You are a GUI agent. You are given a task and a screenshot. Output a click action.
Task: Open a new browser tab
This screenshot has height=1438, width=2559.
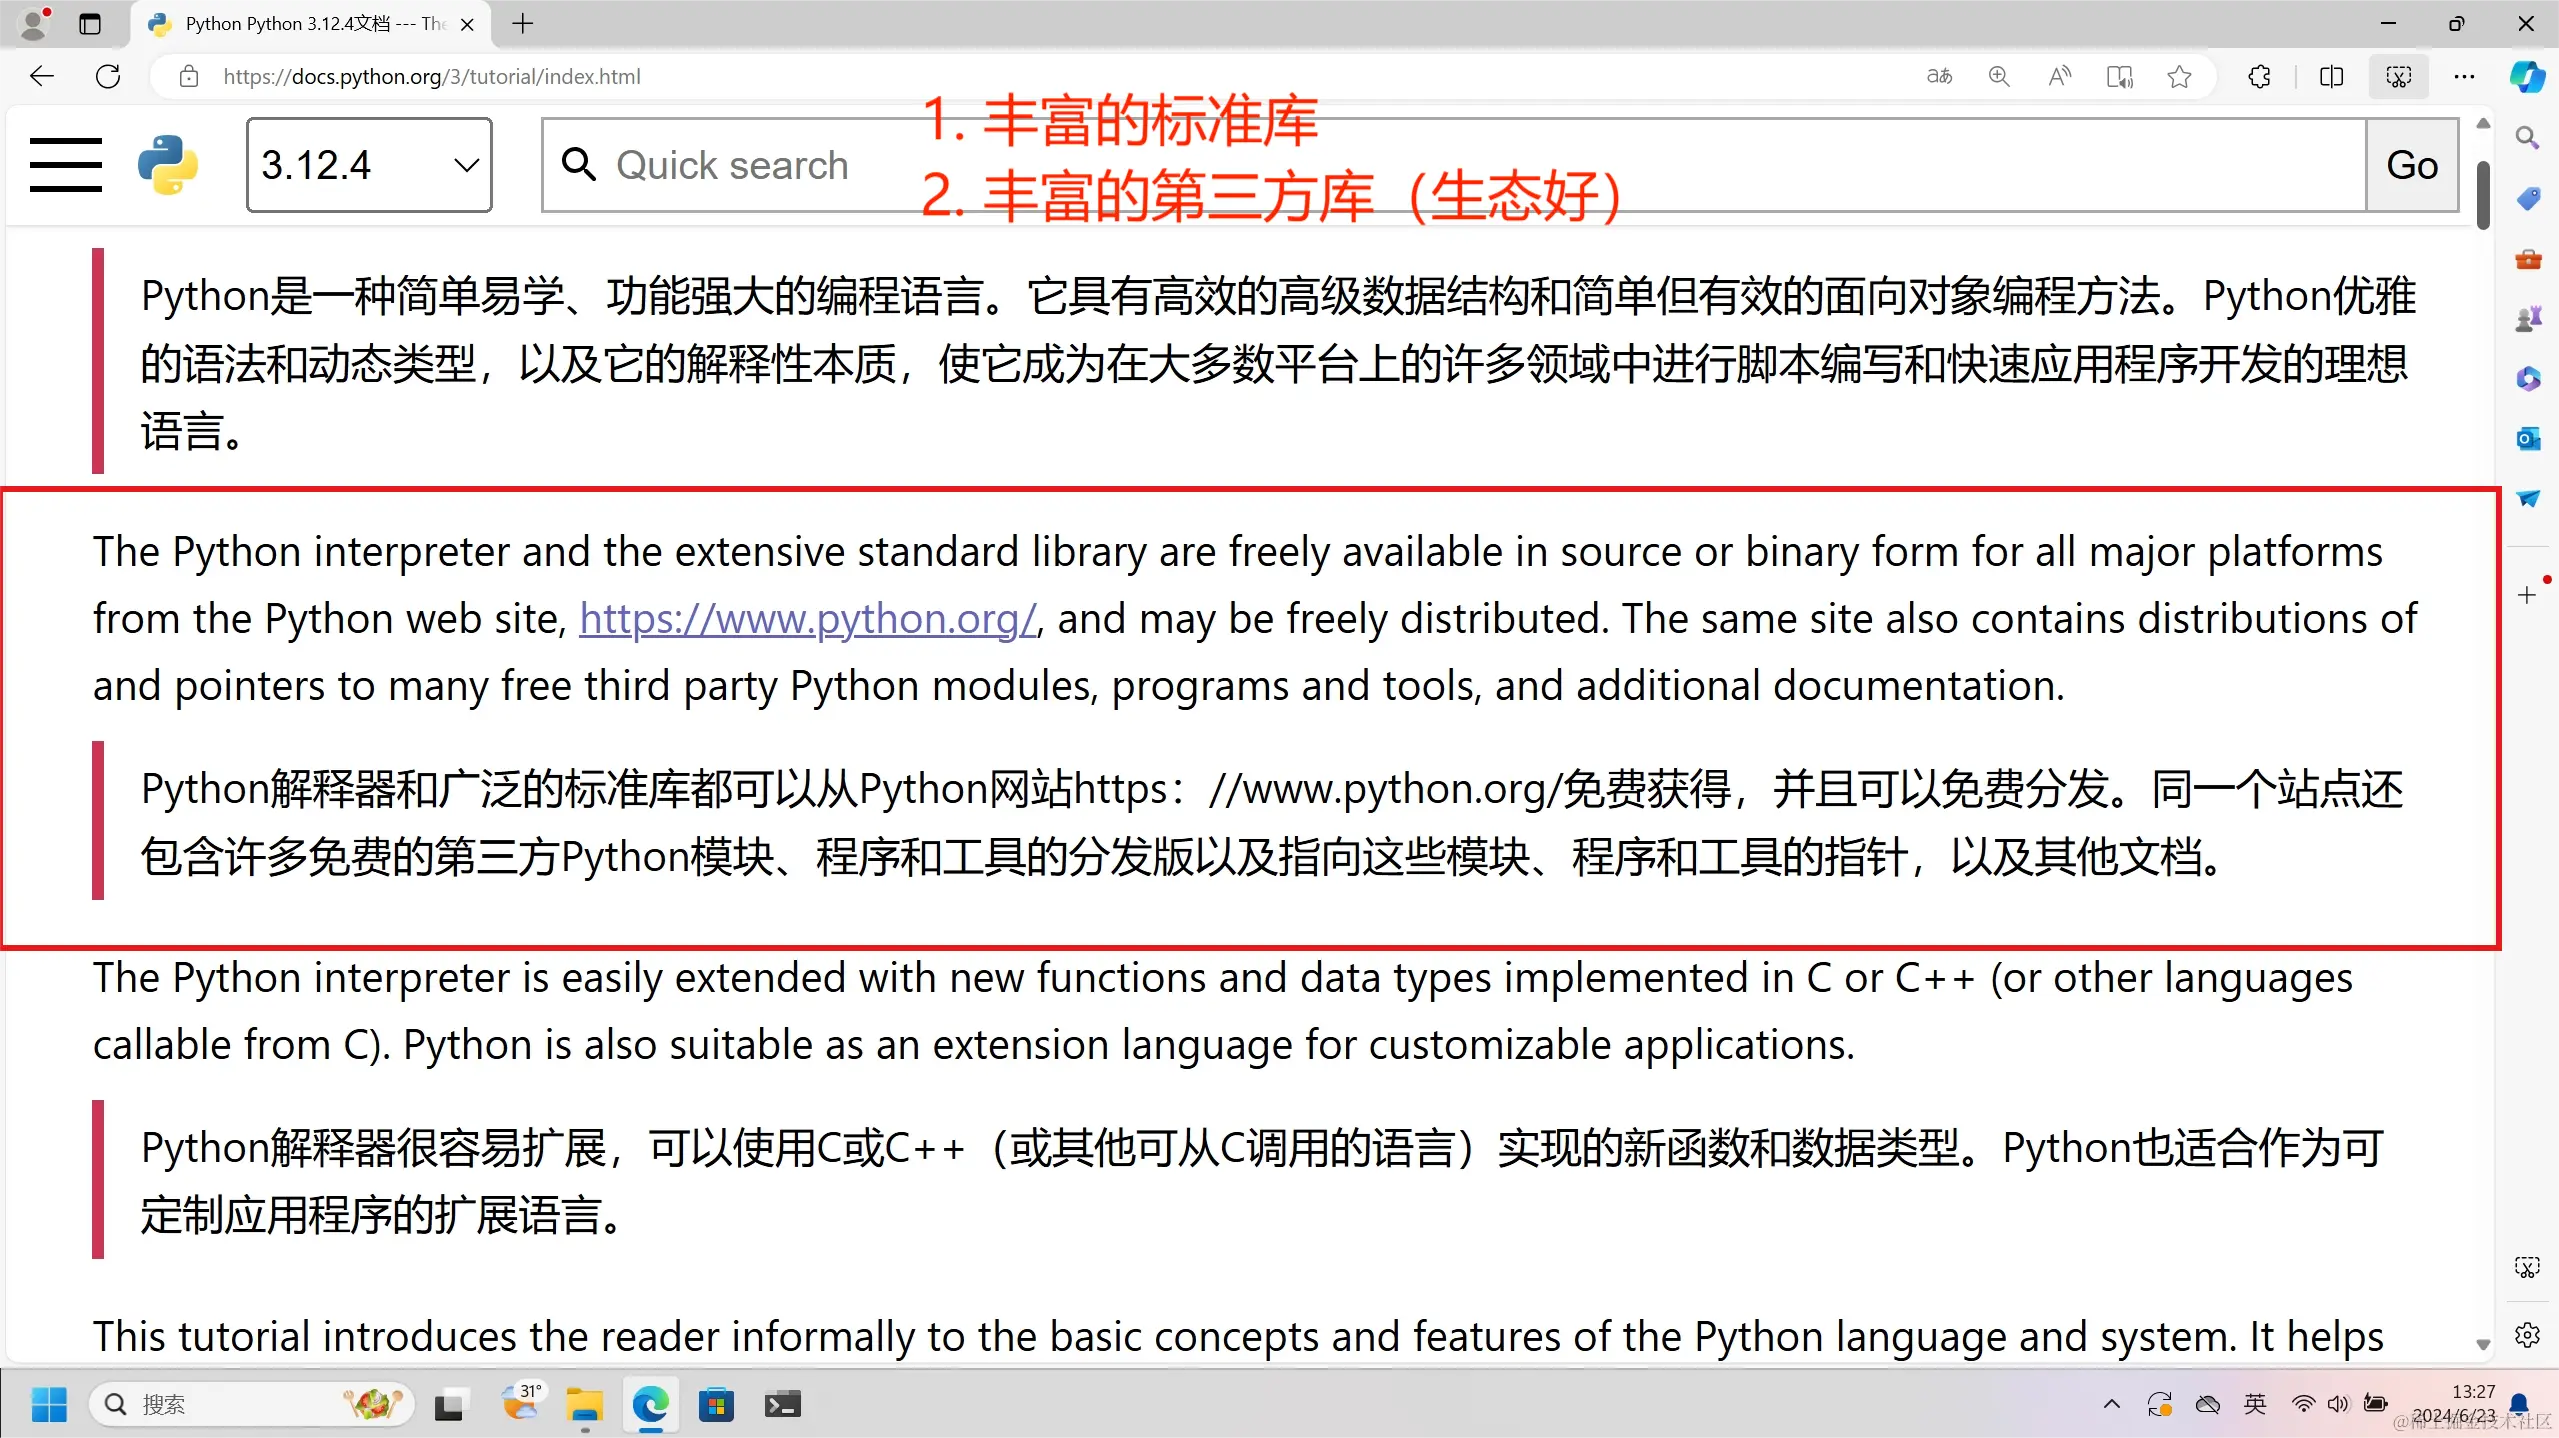(522, 24)
